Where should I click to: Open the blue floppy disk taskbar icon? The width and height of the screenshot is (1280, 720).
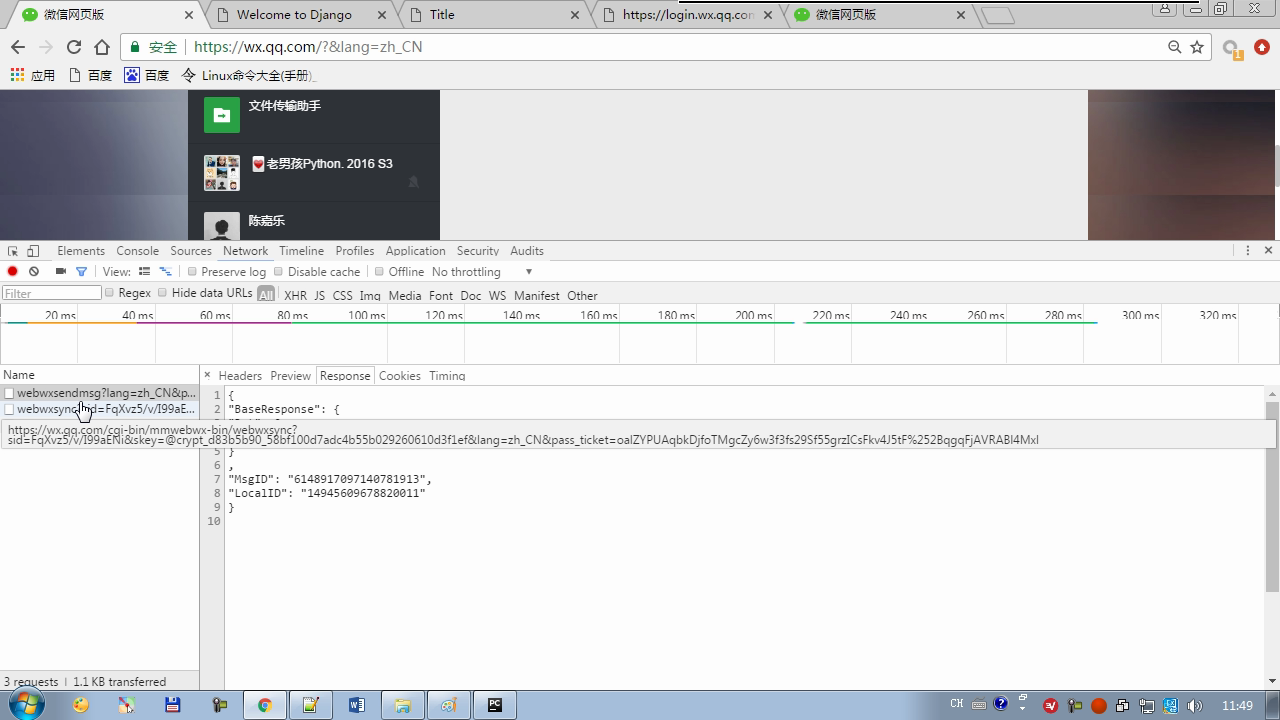pyautogui.click(x=172, y=705)
